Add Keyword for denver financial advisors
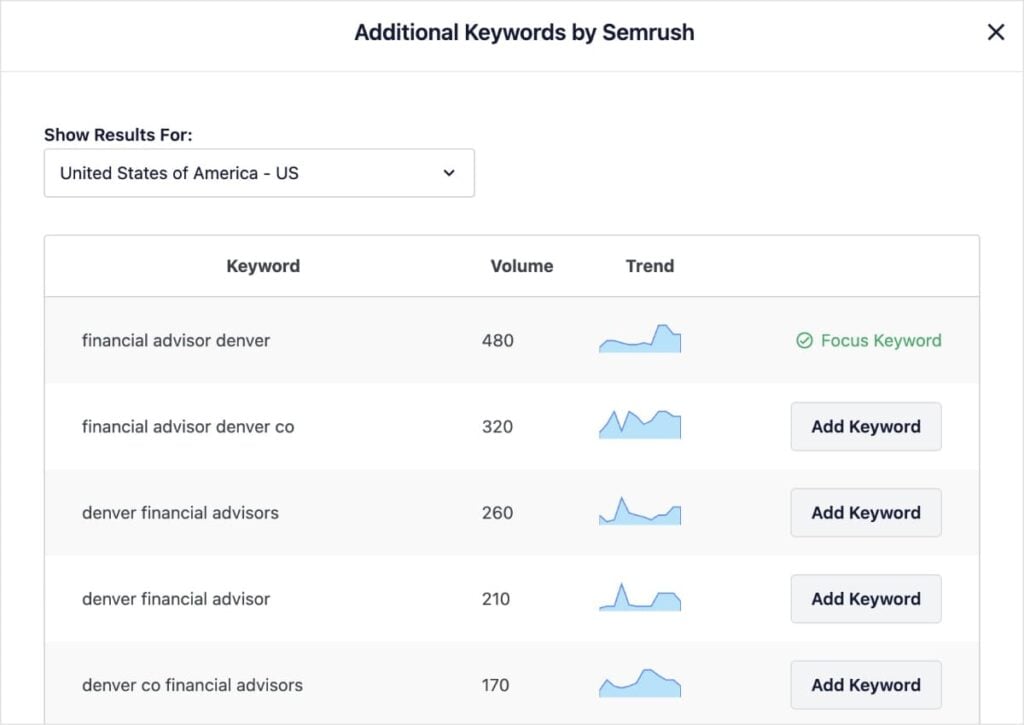The image size is (1024, 725). 865,512
